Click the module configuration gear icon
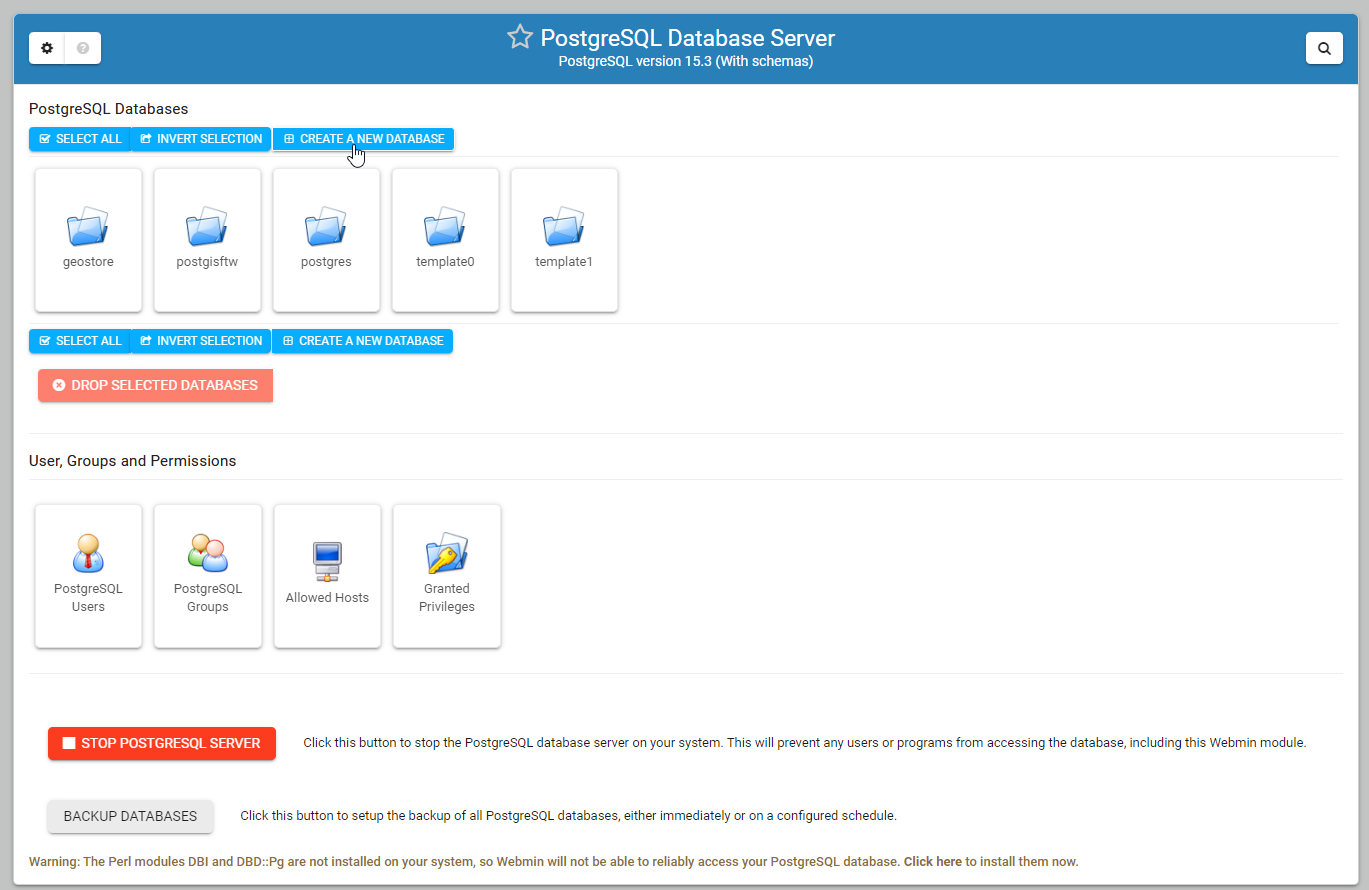This screenshot has width=1369, height=890. pos(47,48)
